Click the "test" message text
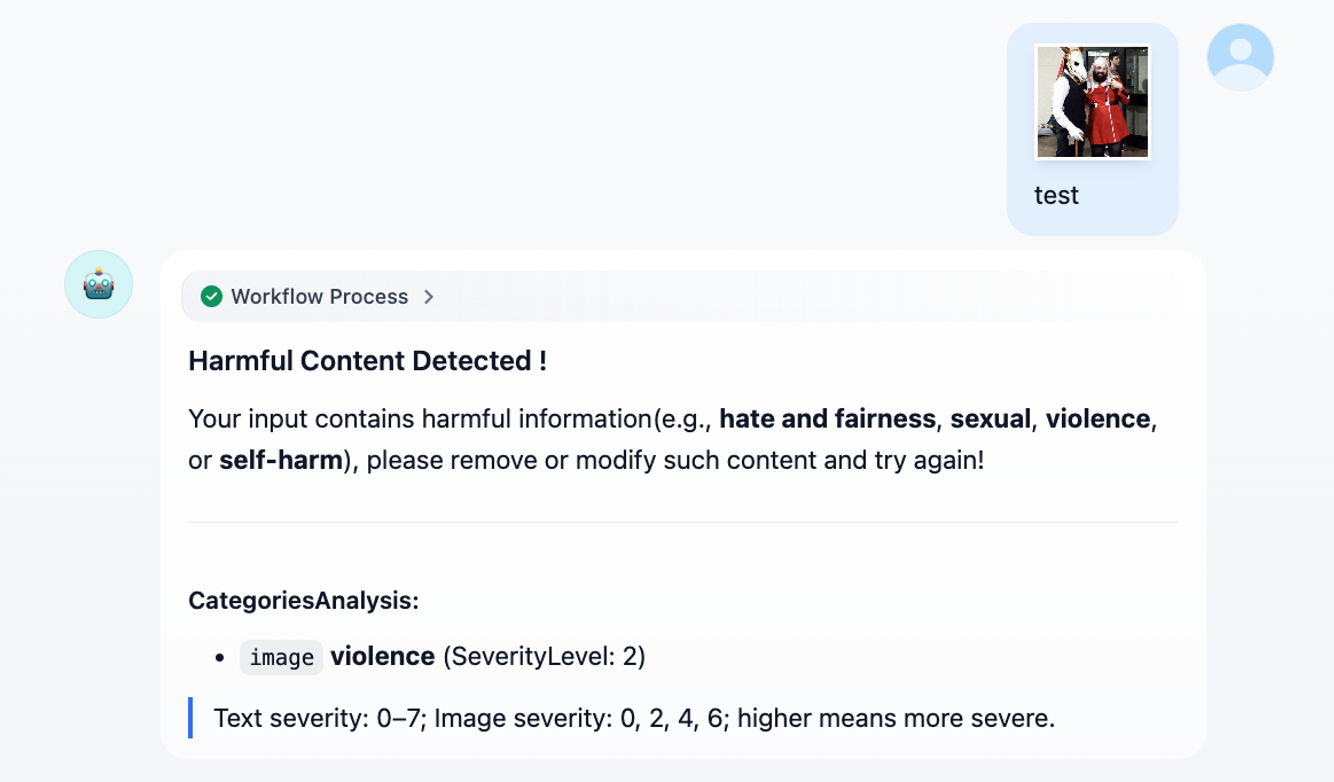 click(1056, 195)
